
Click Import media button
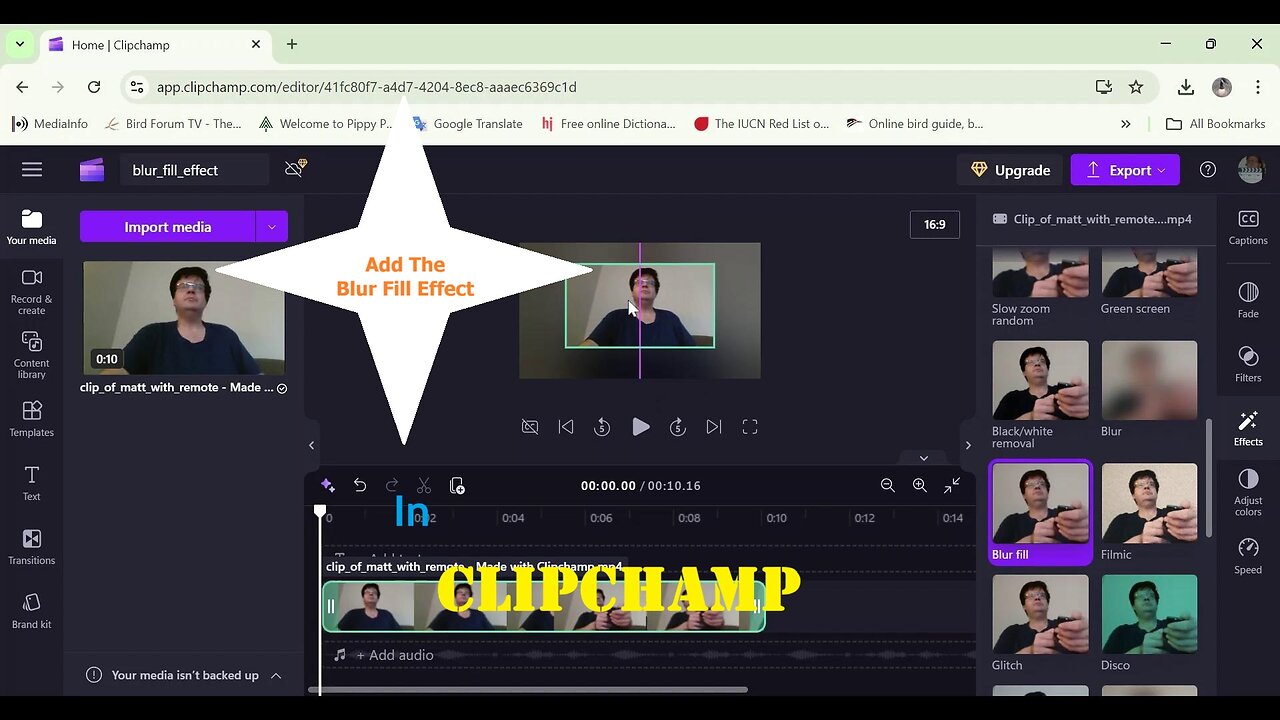[x=167, y=227]
